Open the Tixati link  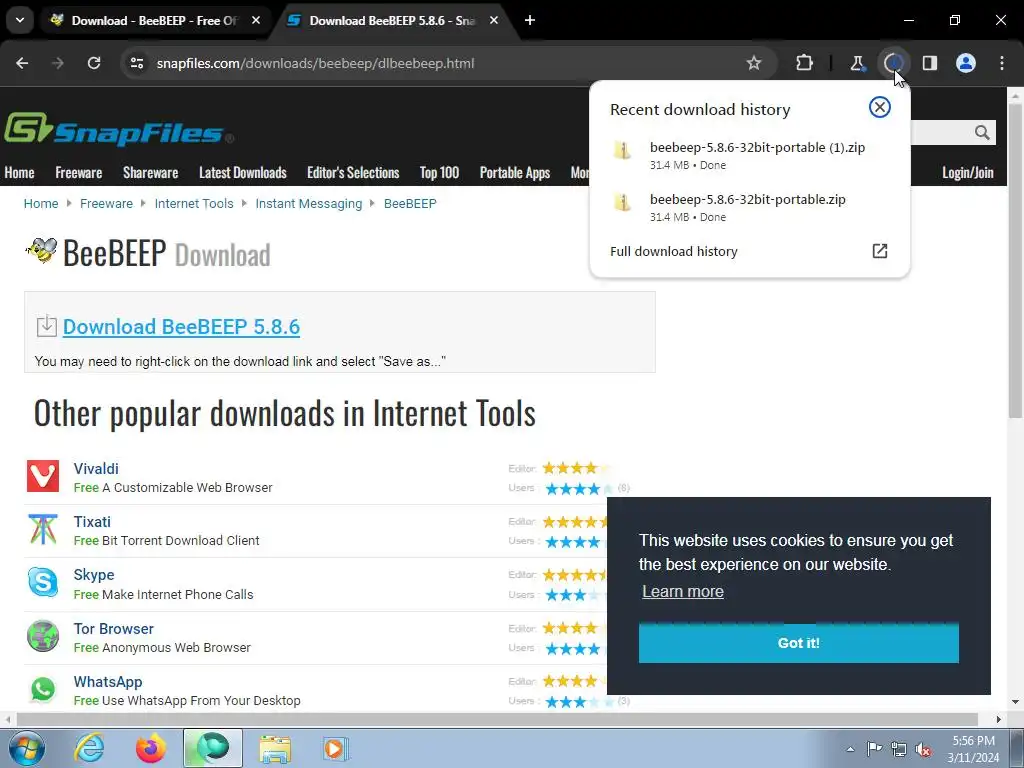92,522
